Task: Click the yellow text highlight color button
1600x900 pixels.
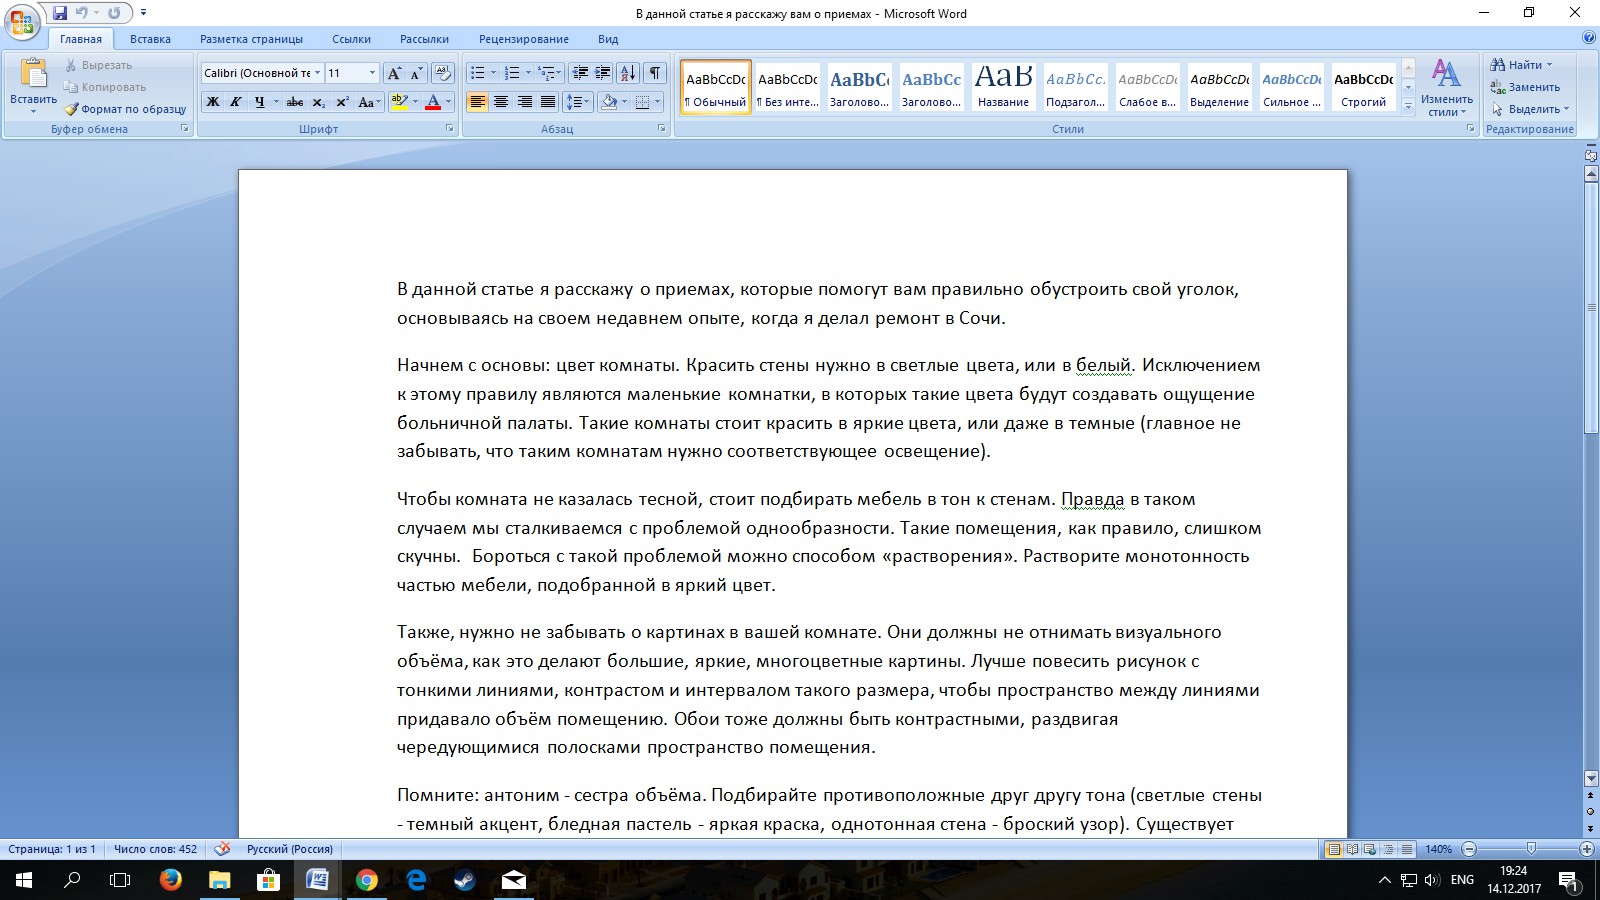Action: point(399,102)
